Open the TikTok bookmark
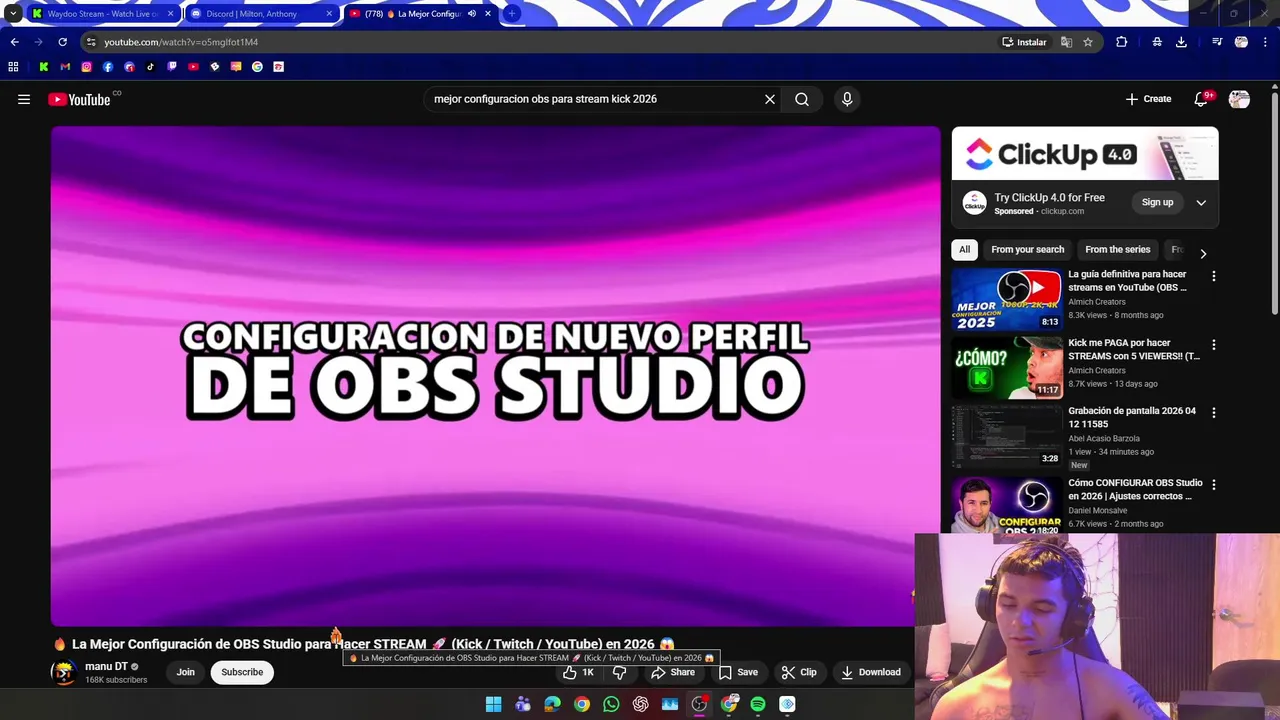Screen dimensions: 1280x720 click(151, 67)
